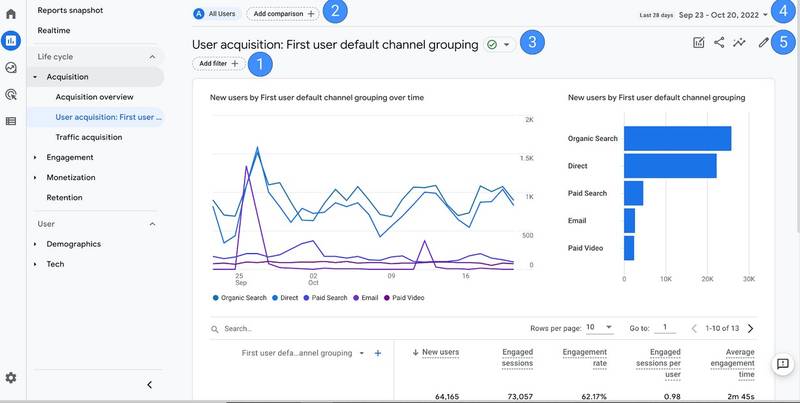Add a secondary dimension with plus icon
Viewport: 800px width, 403px height.
[x=378, y=353]
